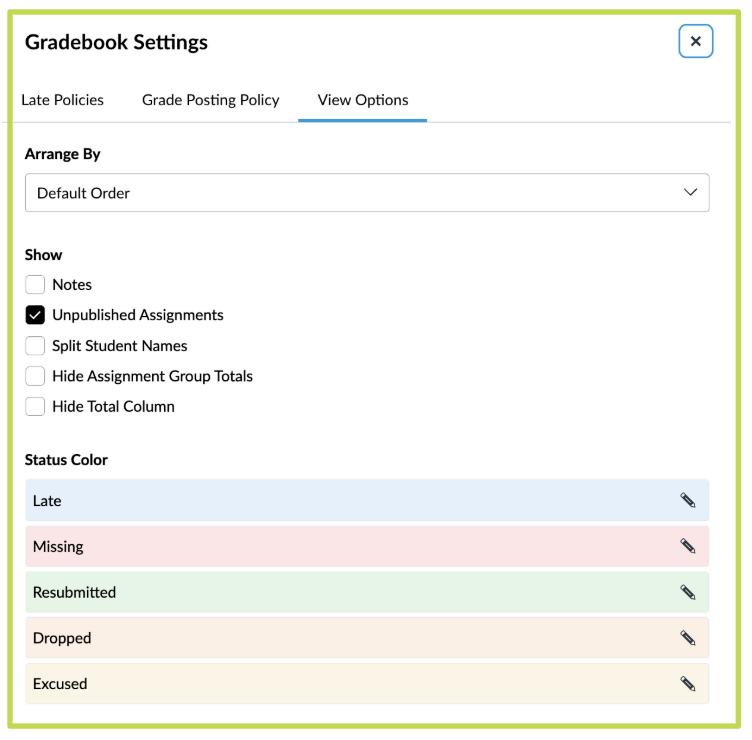The height and width of the screenshot is (740, 752).
Task: Select the View Options tab
Action: 362,100
